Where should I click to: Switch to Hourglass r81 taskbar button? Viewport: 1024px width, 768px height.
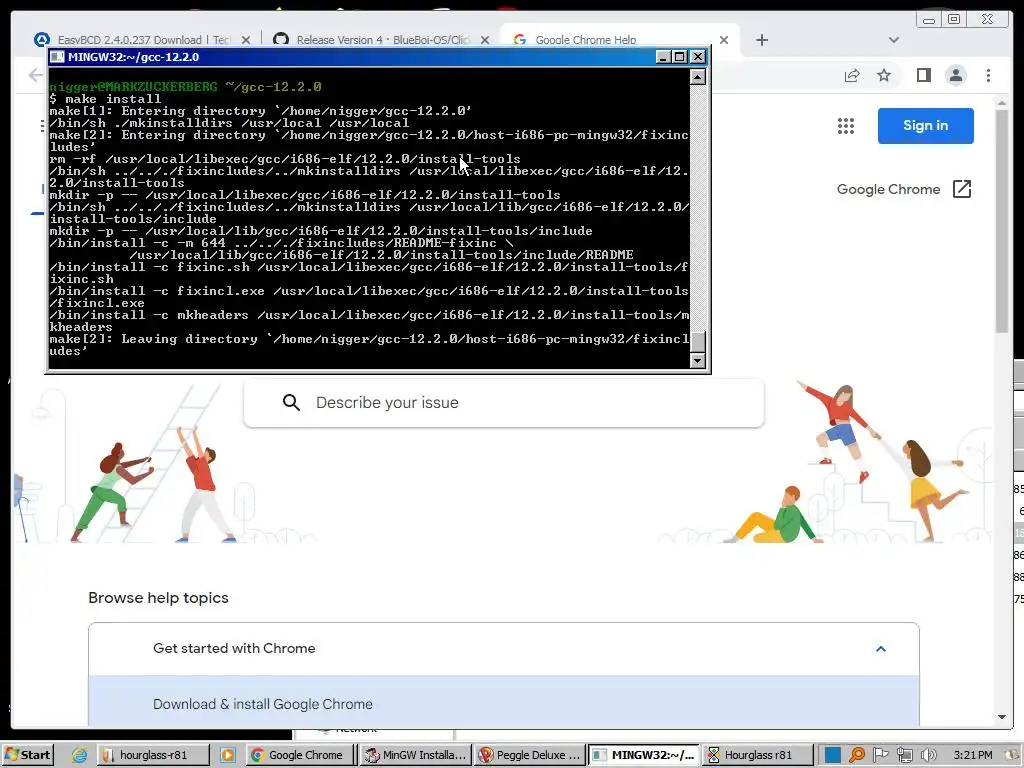tap(758, 755)
